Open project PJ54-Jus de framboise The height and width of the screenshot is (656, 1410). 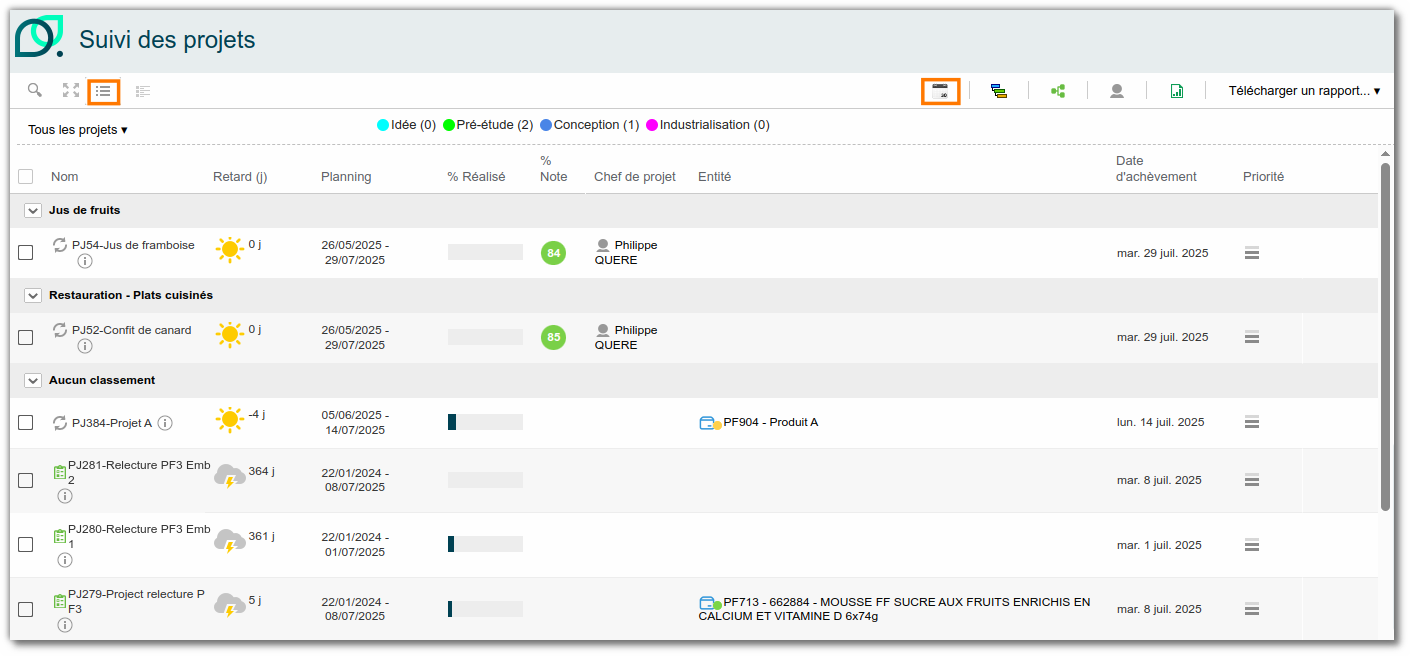pyautogui.click(x=133, y=245)
